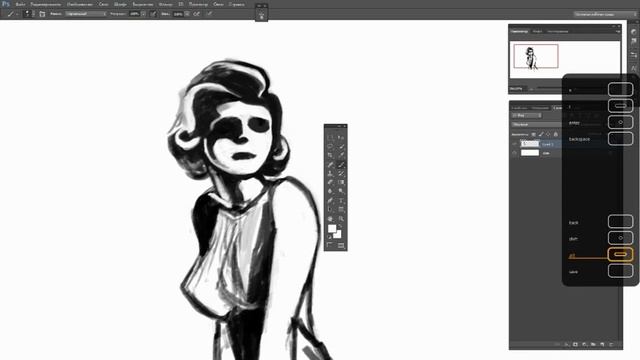
Task: Toggle lock transparent pixels in Layers panel
Action: pos(533,134)
